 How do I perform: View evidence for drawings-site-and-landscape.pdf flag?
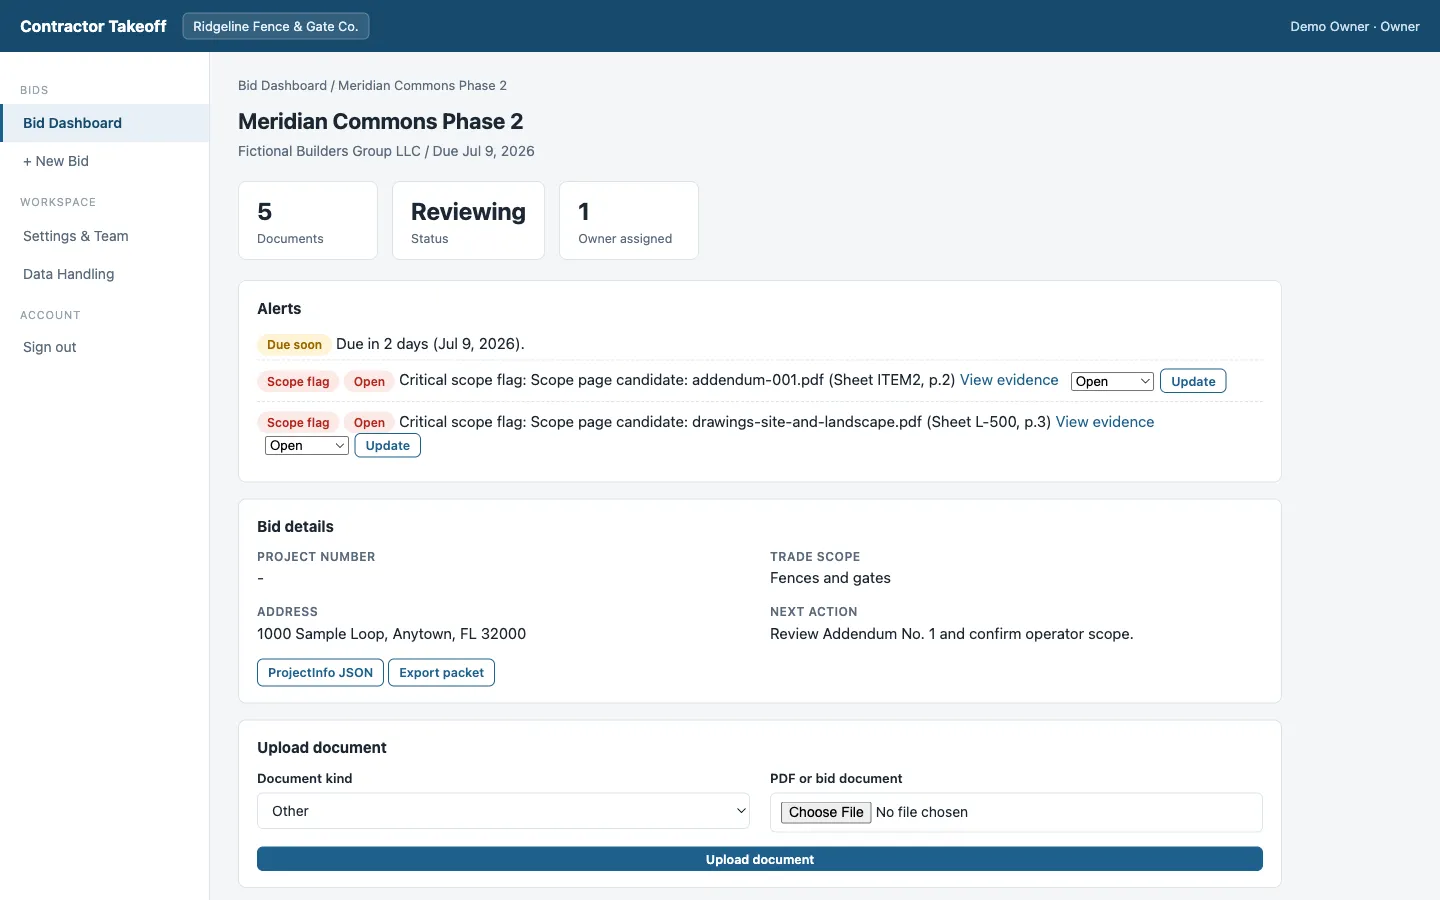(1105, 422)
